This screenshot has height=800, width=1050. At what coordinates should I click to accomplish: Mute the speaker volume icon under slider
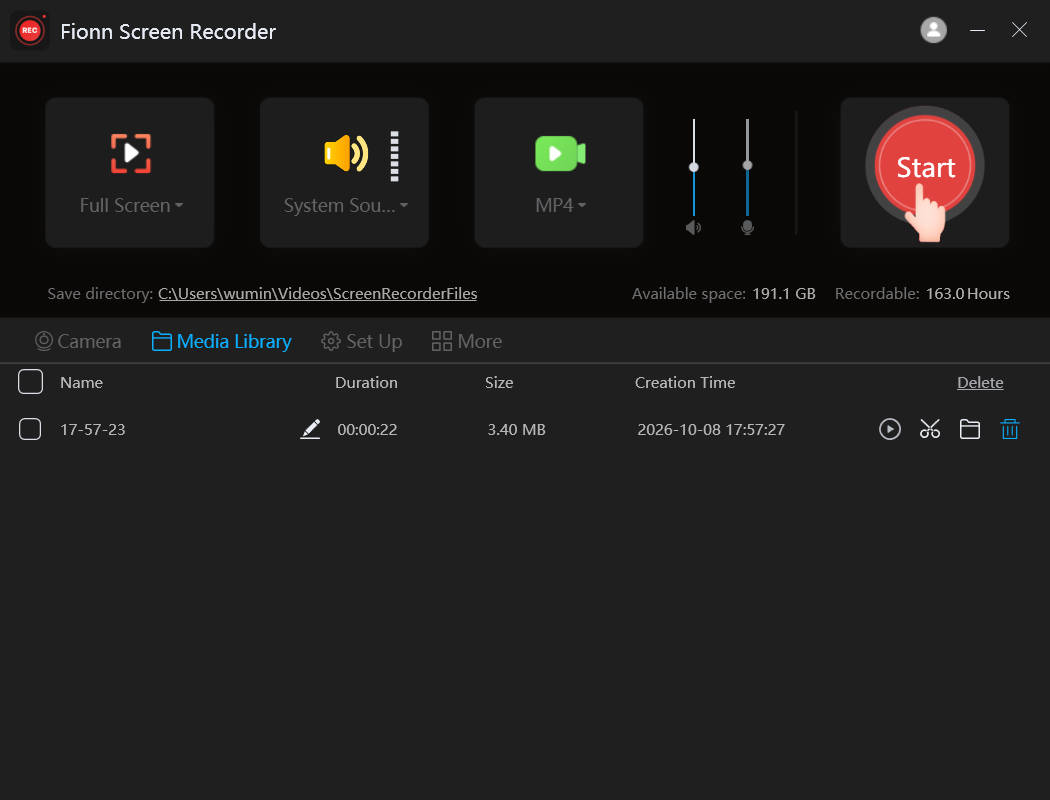(693, 228)
